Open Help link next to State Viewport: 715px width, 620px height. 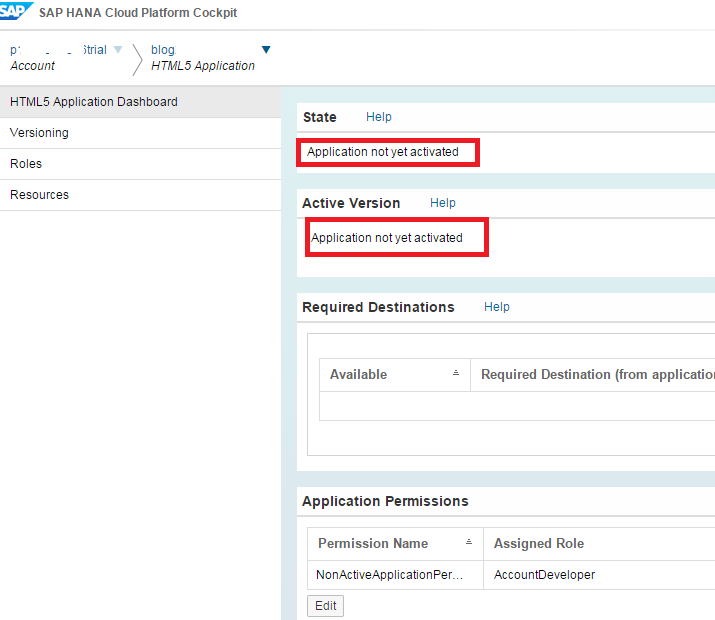[378, 117]
